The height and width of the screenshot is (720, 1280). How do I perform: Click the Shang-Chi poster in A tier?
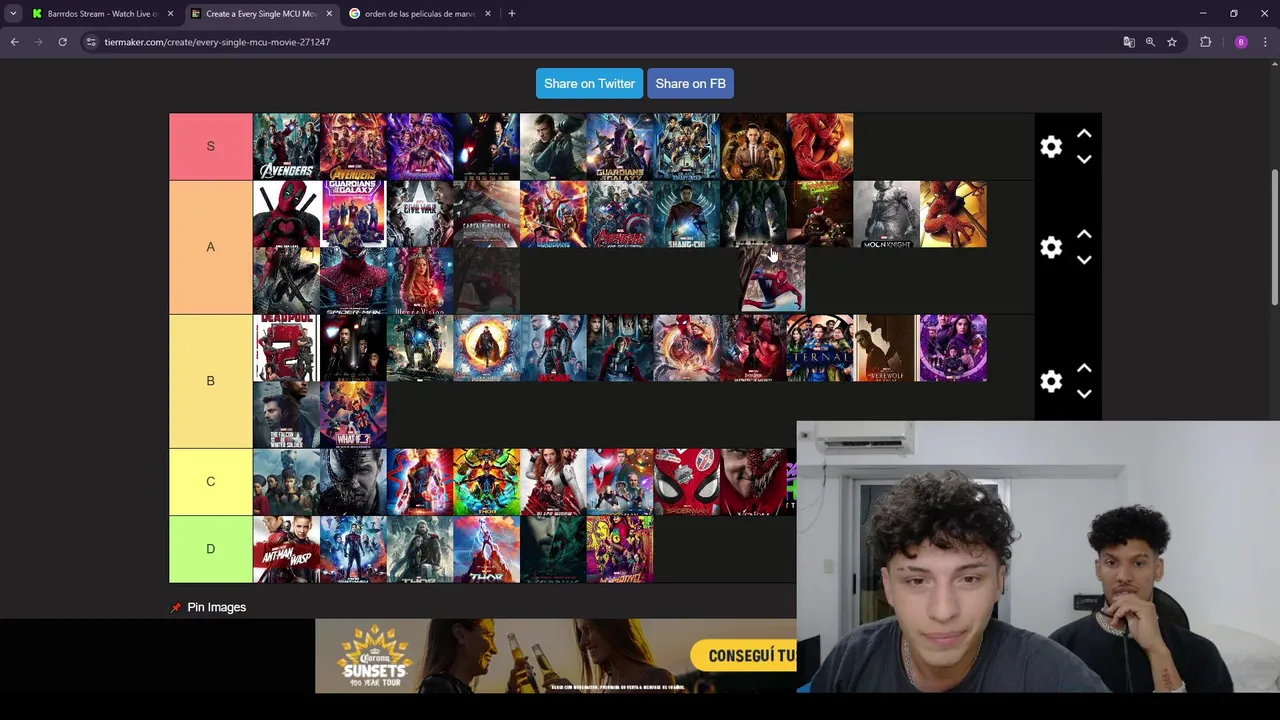[687, 214]
